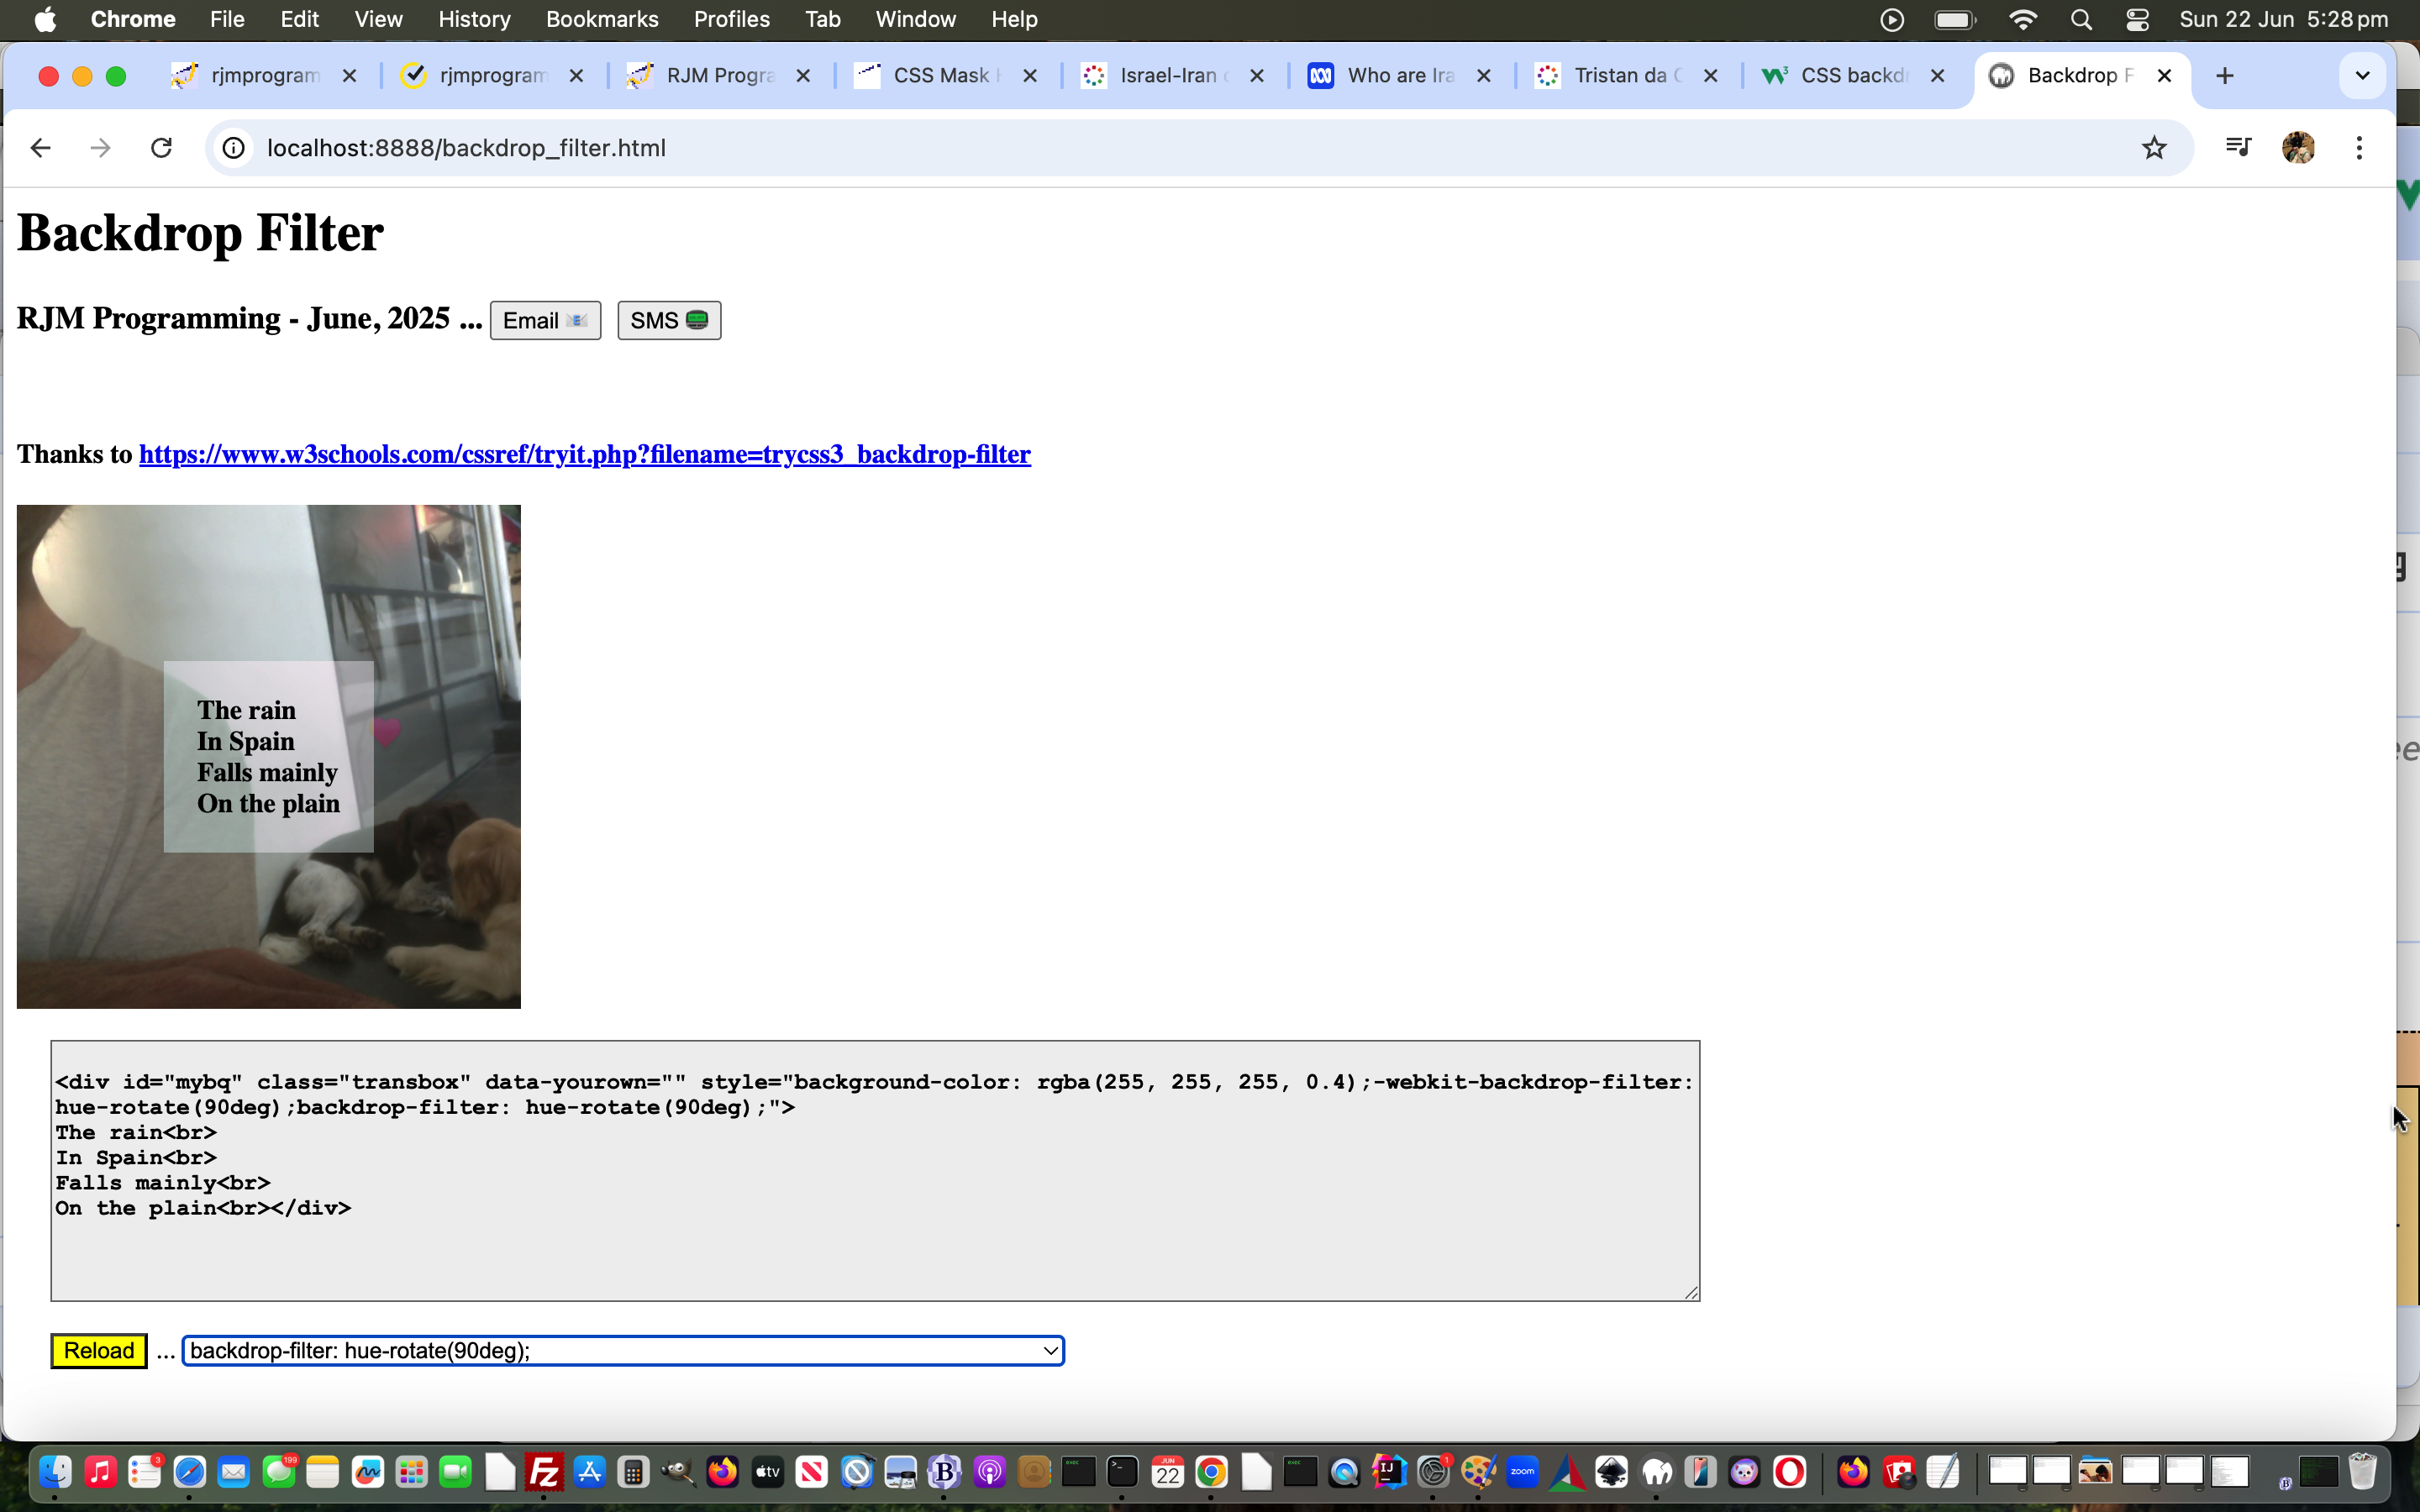Launch Opera browser from the dock
The image size is (2420, 1512).
1789,1472
